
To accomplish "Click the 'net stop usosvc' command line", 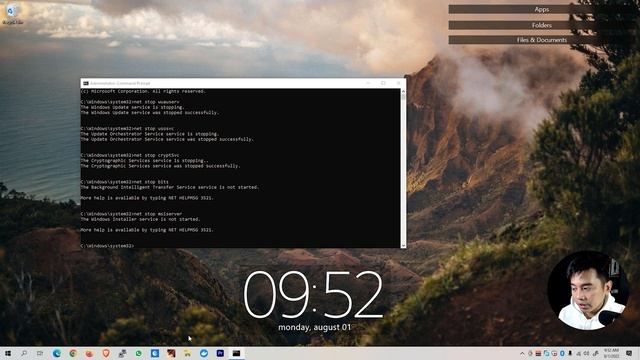I will 127,129.
